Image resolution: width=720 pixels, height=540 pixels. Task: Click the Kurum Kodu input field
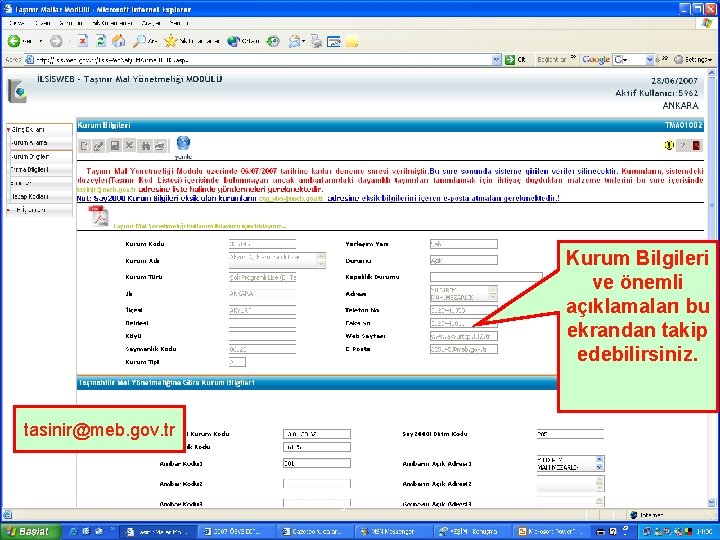point(262,244)
